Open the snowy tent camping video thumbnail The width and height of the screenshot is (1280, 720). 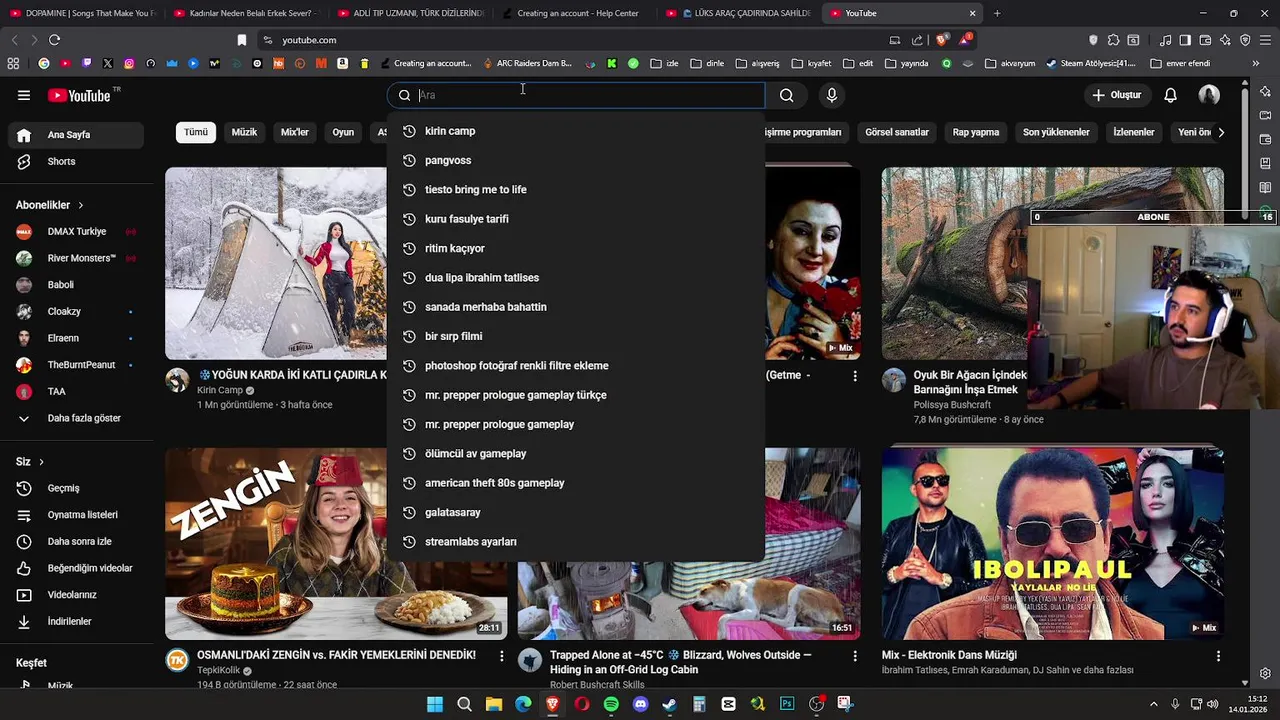point(276,263)
